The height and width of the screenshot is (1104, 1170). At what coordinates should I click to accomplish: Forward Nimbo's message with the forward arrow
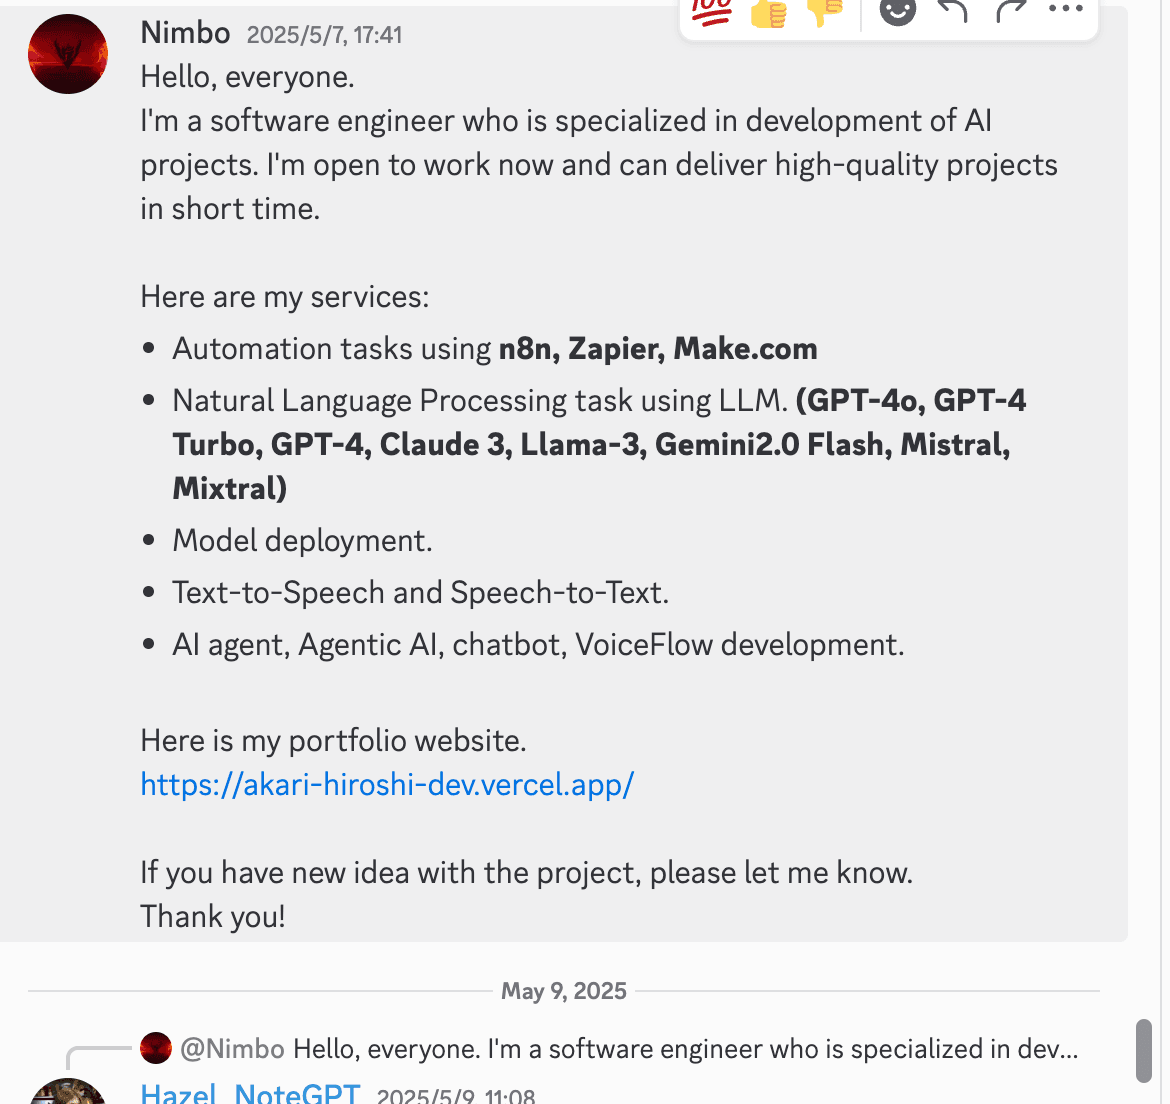[1011, 10]
